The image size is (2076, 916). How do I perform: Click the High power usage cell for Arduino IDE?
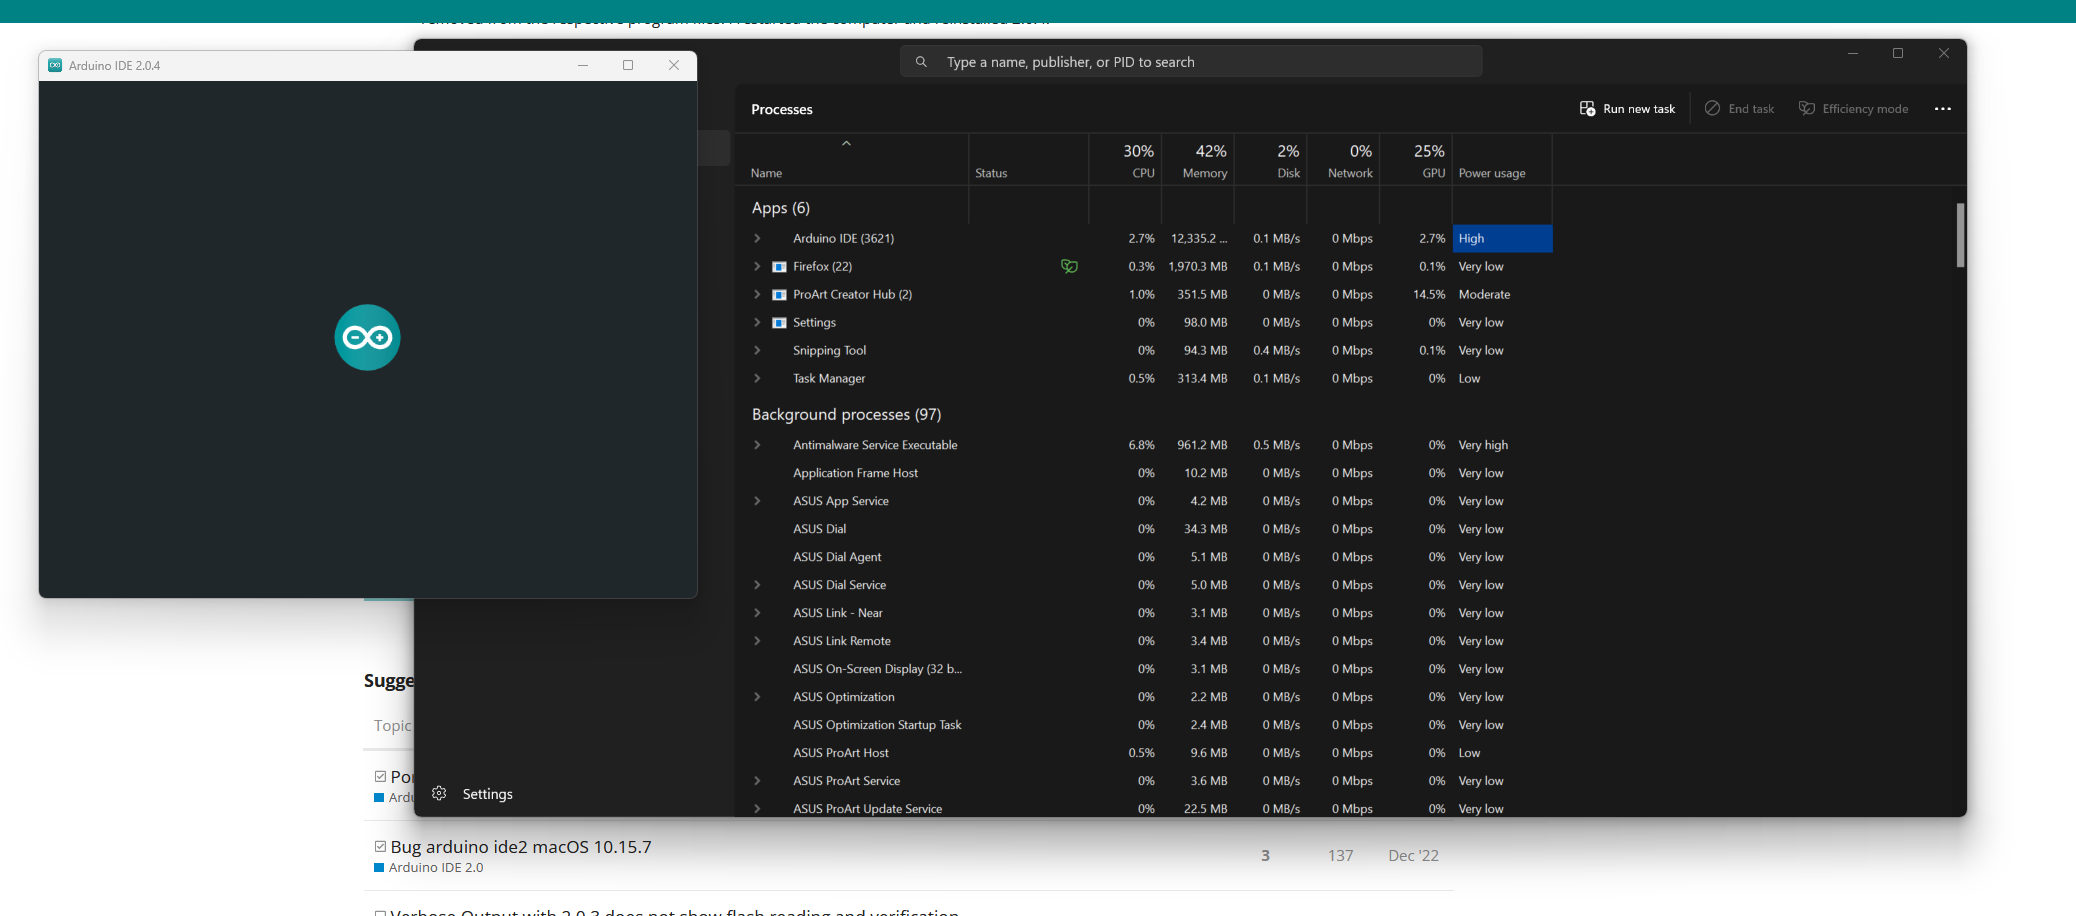[x=1502, y=239]
